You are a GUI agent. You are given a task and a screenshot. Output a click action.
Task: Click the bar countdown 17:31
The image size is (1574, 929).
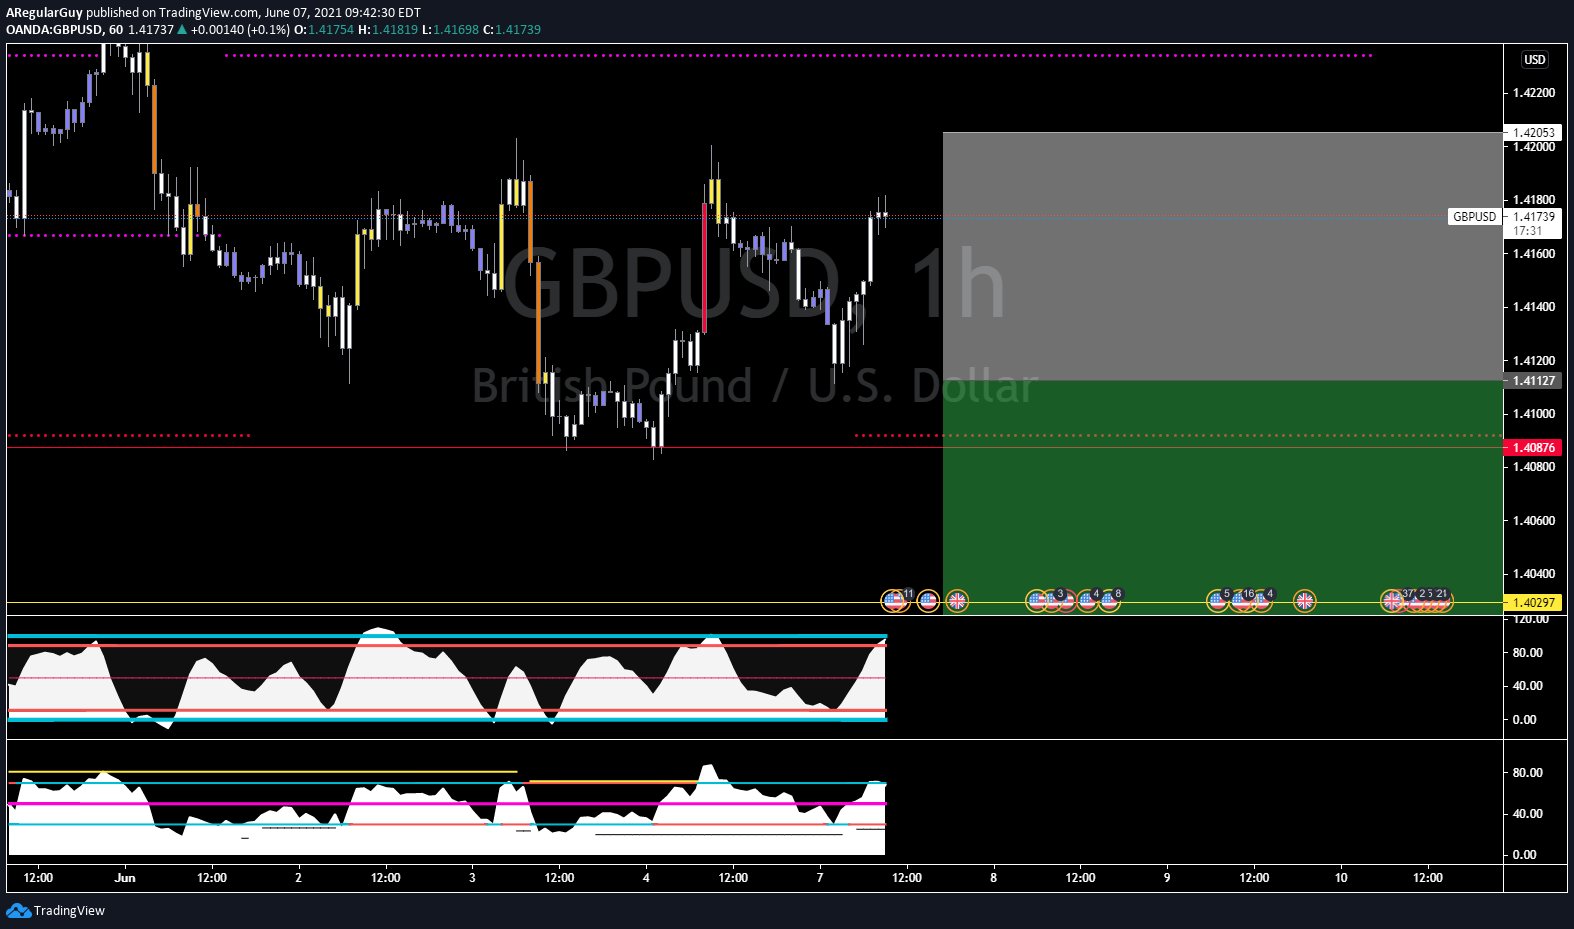1527,231
